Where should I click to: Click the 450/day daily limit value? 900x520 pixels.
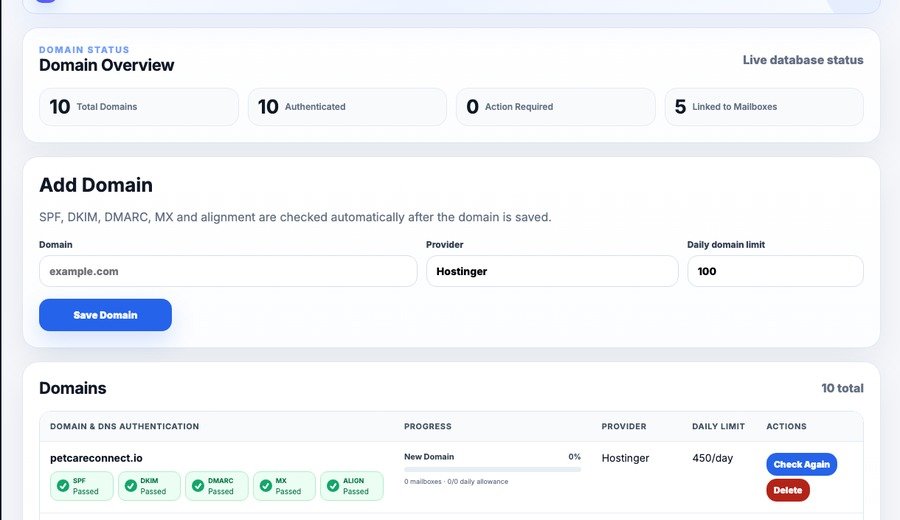pyautogui.click(x=712, y=458)
